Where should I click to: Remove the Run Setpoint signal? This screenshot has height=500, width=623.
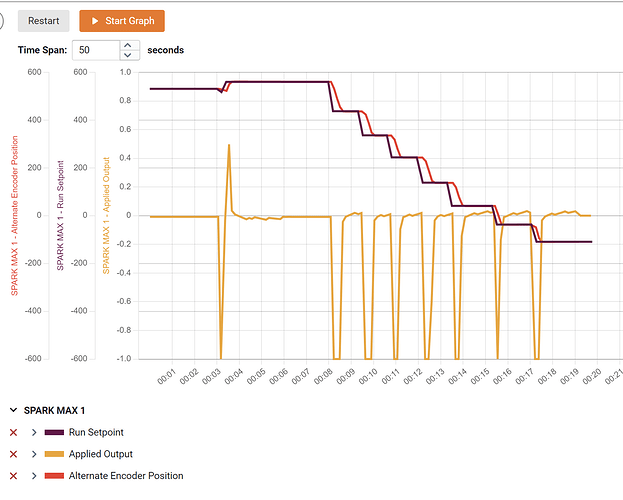pos(14,432)
